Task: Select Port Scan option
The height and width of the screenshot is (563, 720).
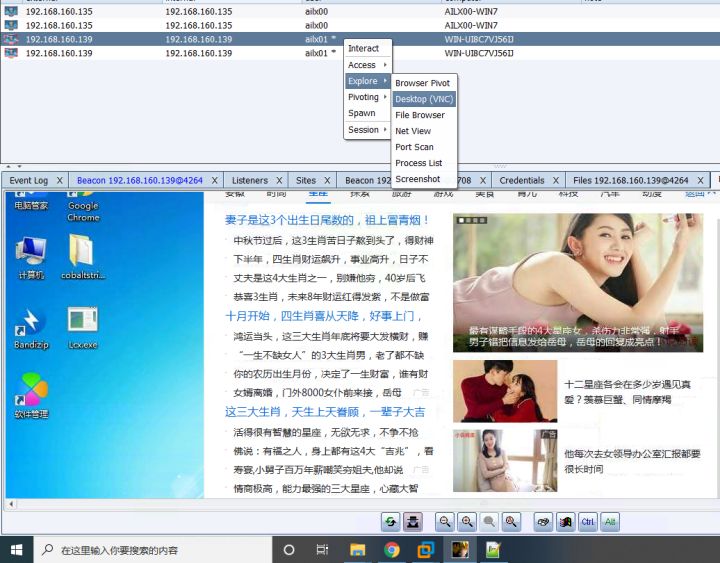Action: (424, 147)
